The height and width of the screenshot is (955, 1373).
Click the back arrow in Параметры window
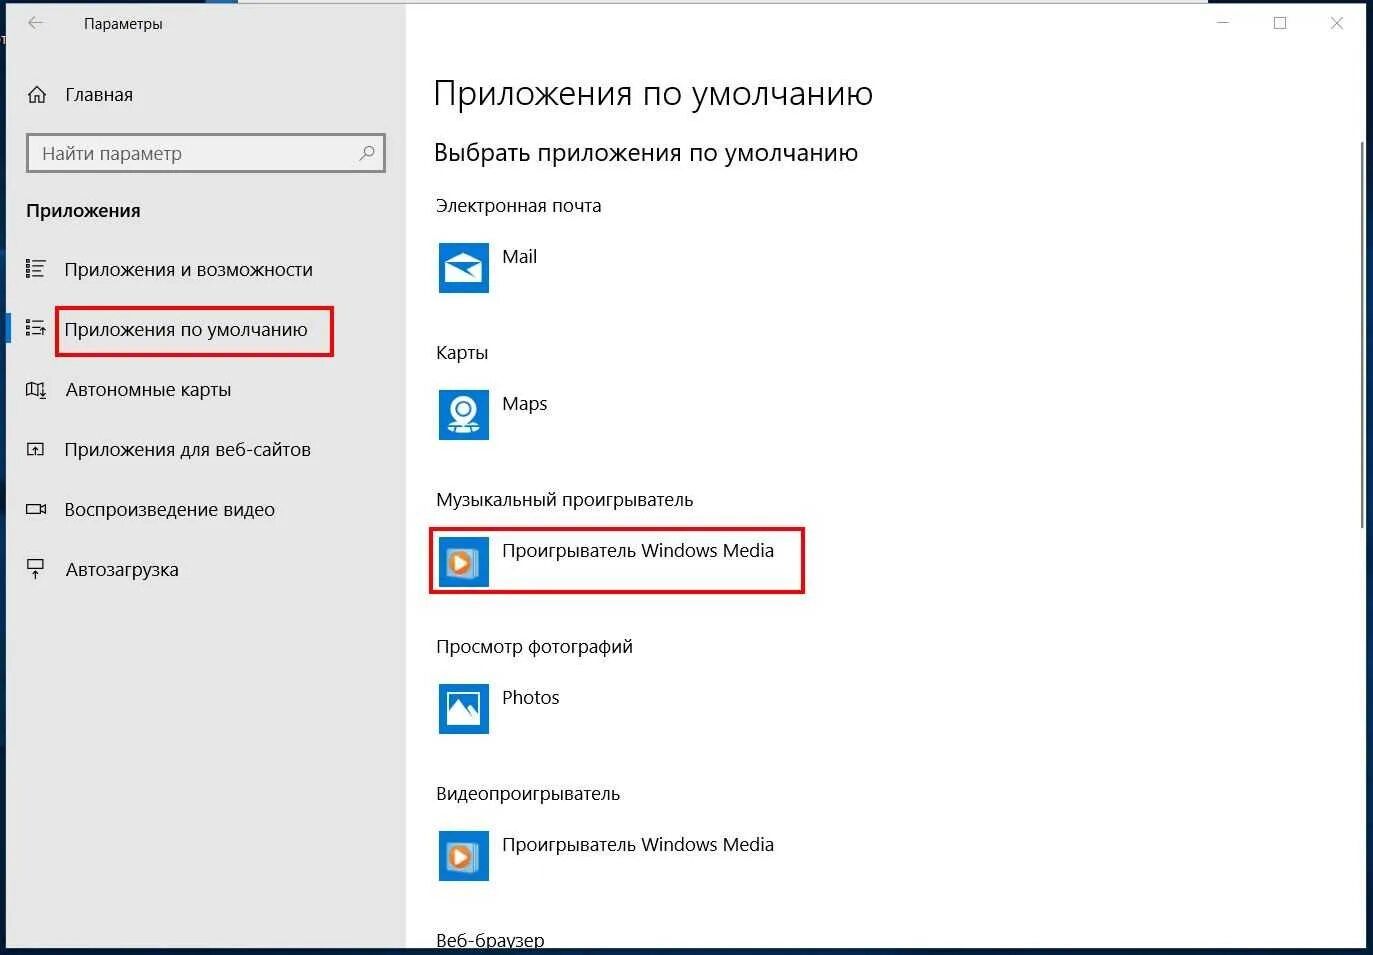(36, 23)
